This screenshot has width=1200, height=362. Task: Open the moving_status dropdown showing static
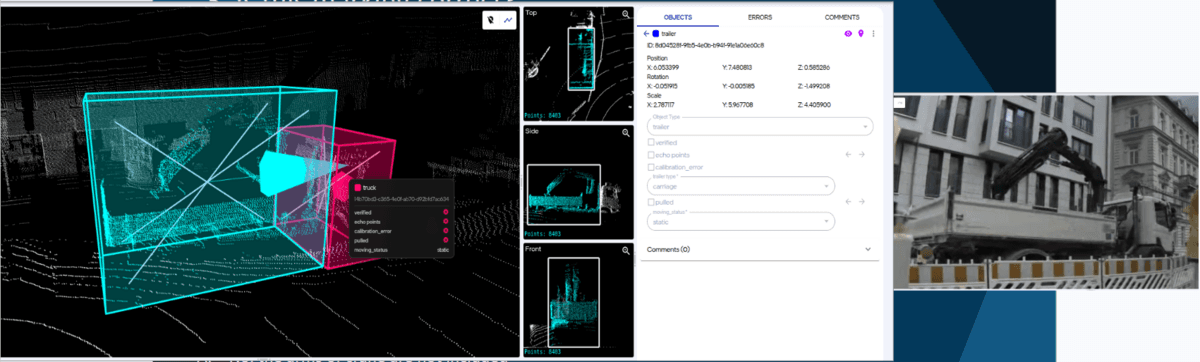(740, 222)
